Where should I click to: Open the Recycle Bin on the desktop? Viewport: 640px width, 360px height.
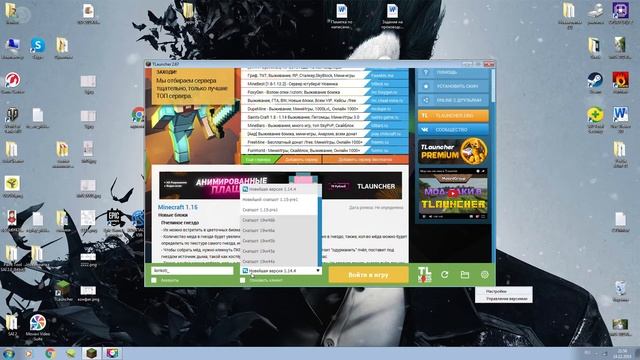coord(620,289)
